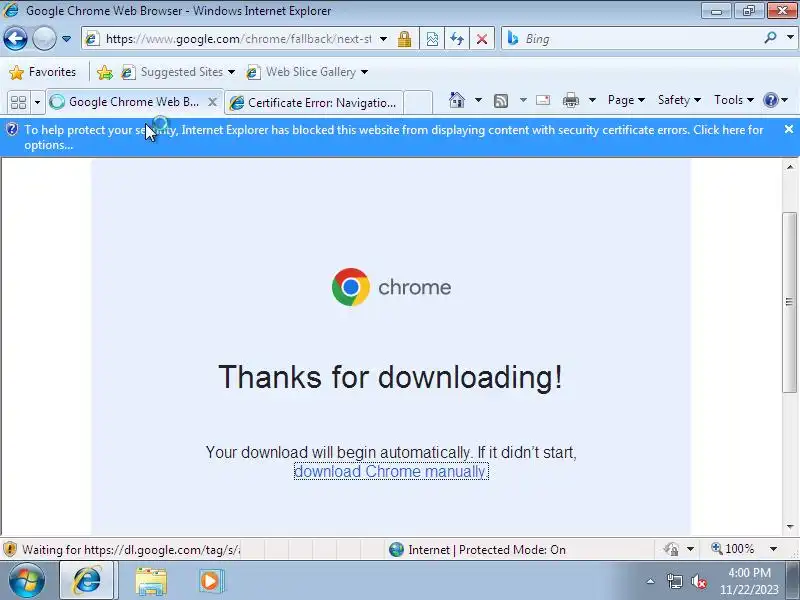
Task: Click the security lock icon
Action: 405,39
